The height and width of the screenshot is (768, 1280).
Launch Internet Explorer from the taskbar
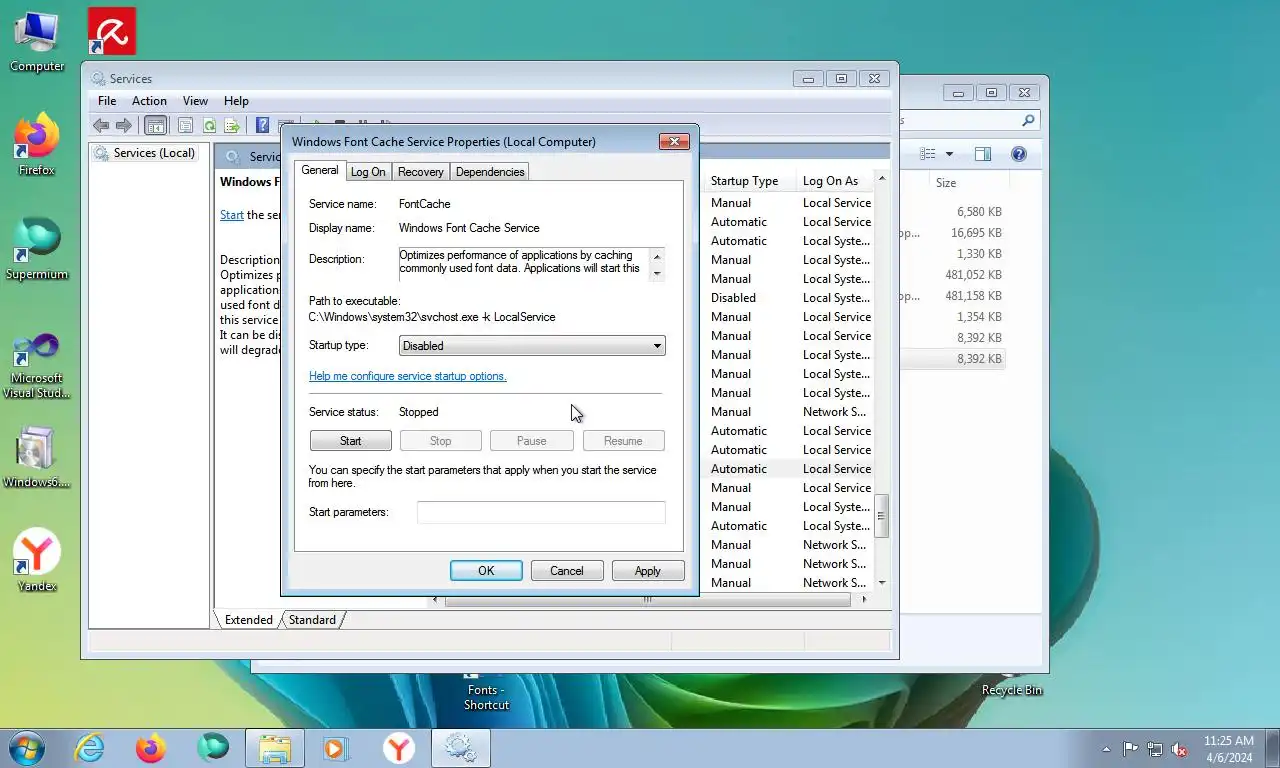[90, 748]
